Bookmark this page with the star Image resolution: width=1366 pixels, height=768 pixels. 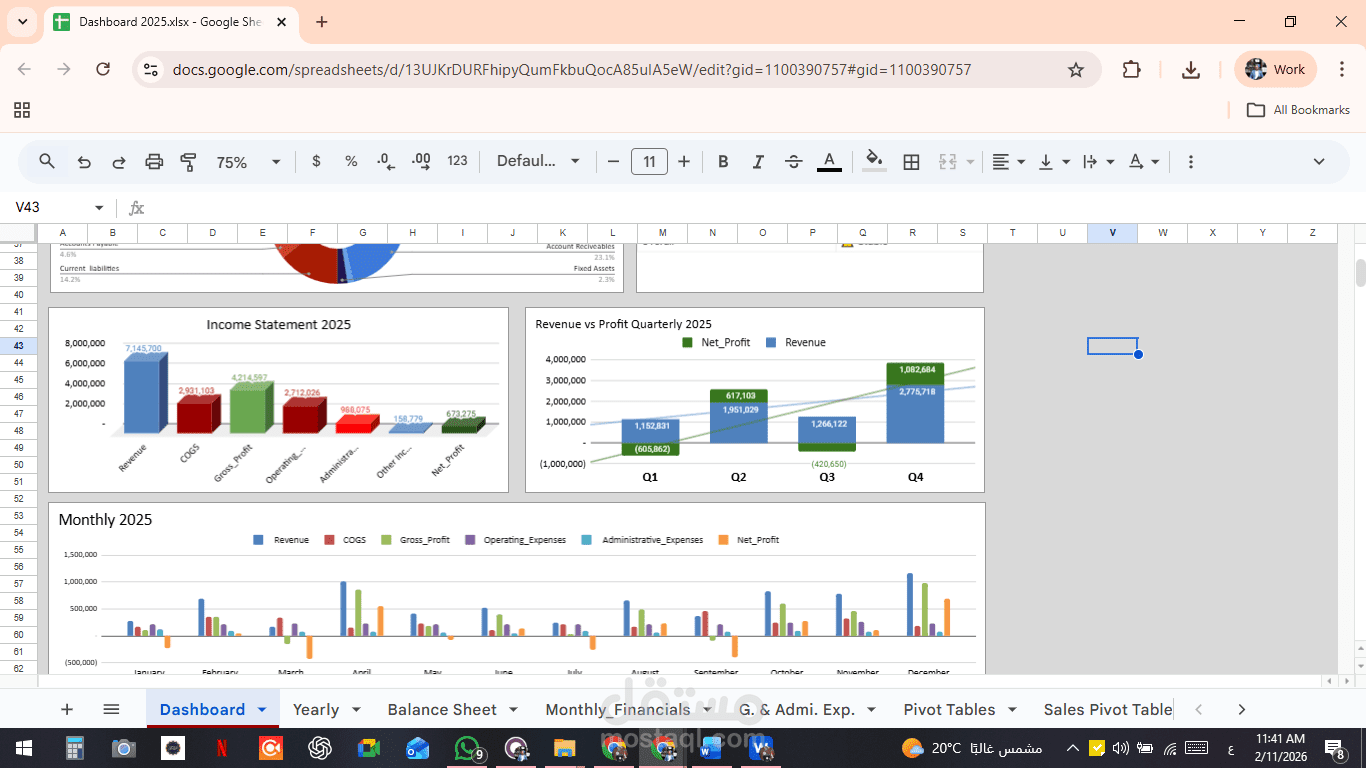point(1076,69)
